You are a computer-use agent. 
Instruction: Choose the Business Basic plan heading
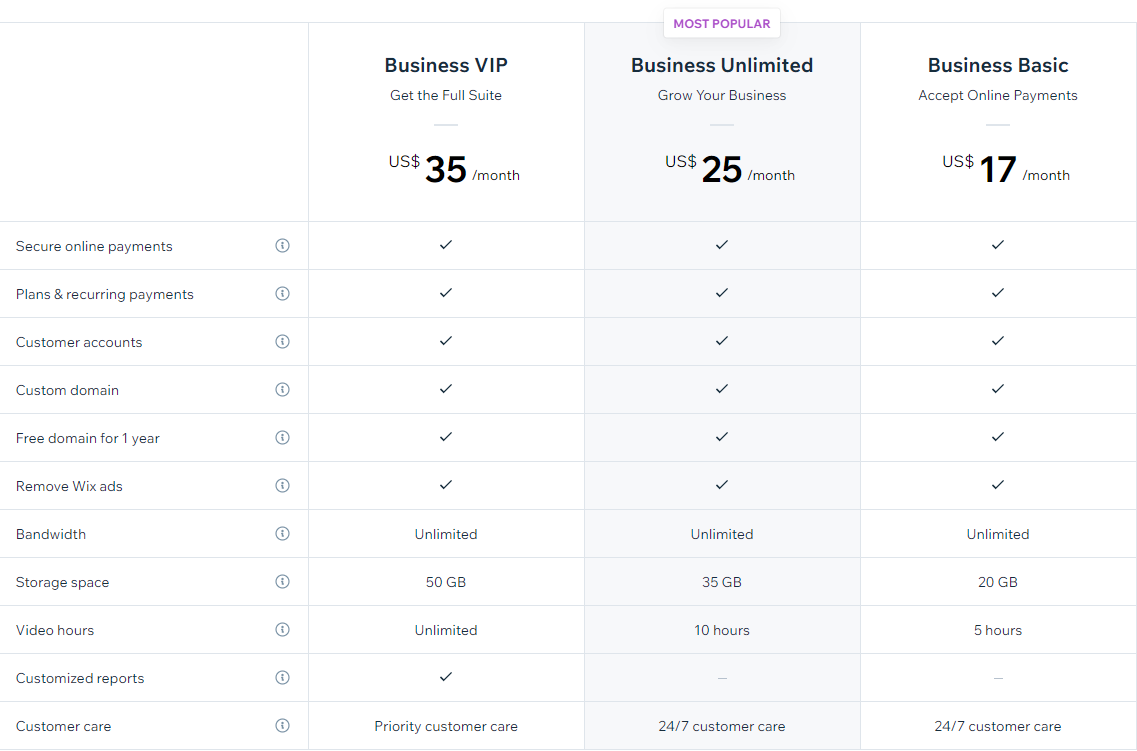(998, 65)
